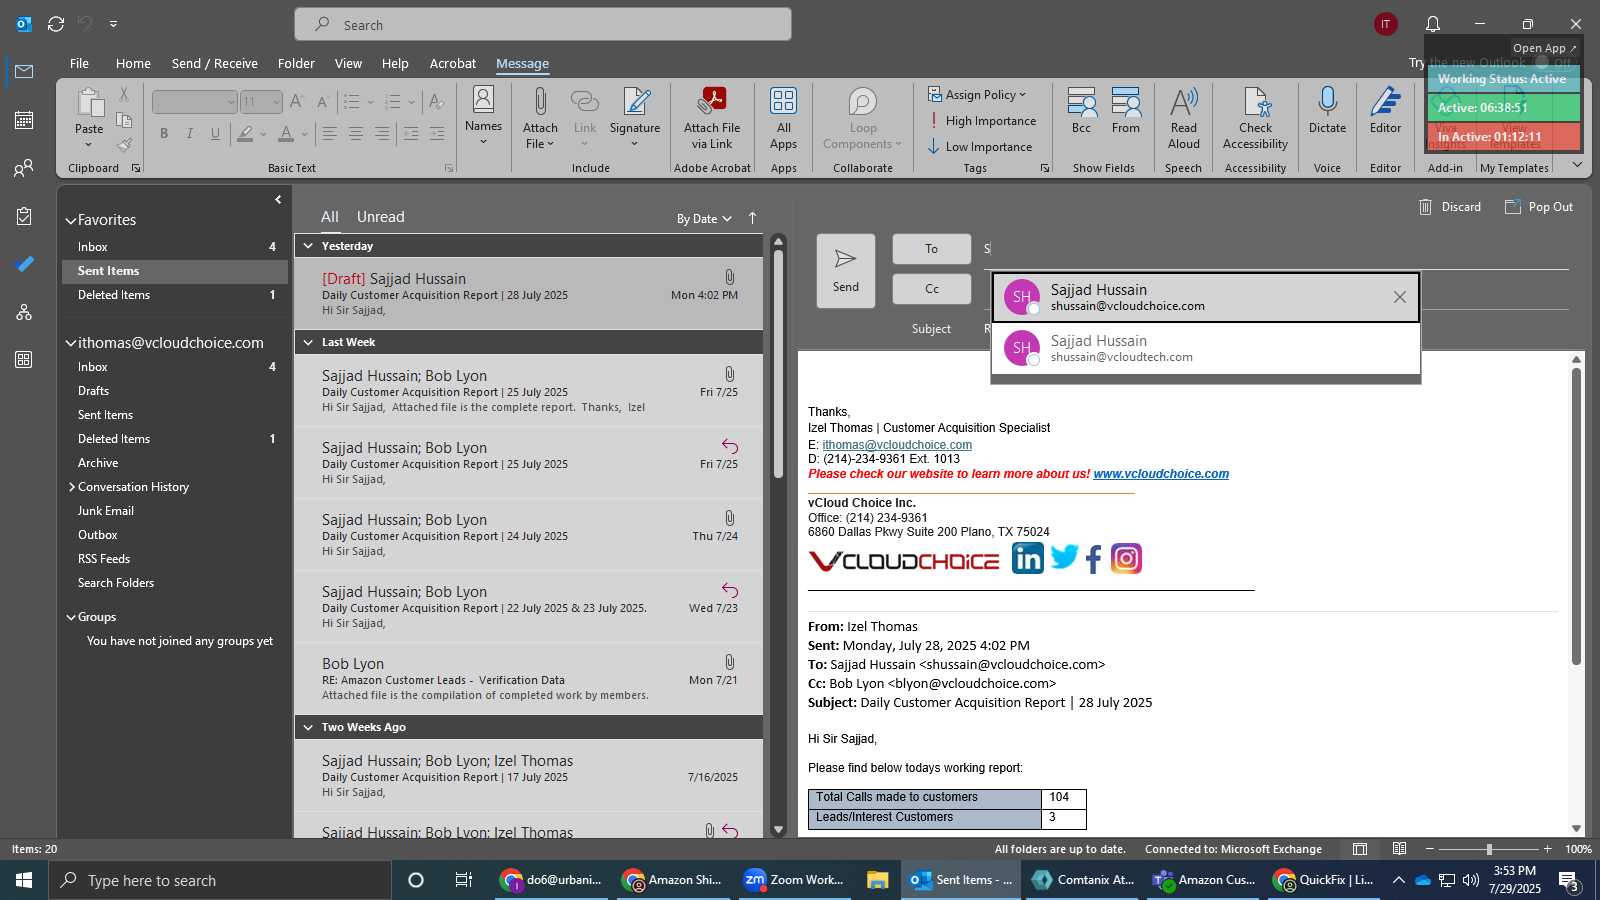Start Read Aloud speech
Image resolution: width=1600 pixels, height=900 pixels.
[x=1184, y=117]
